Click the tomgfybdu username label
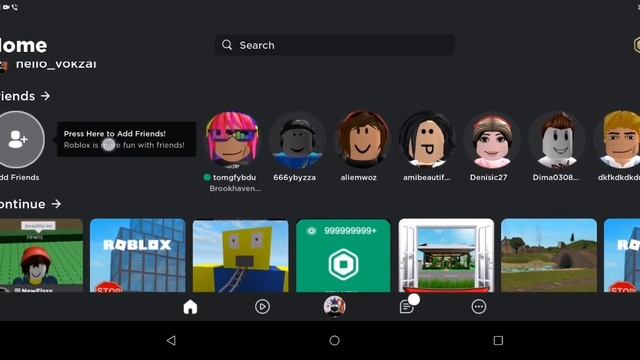The image size is (640, 360). 234,178
